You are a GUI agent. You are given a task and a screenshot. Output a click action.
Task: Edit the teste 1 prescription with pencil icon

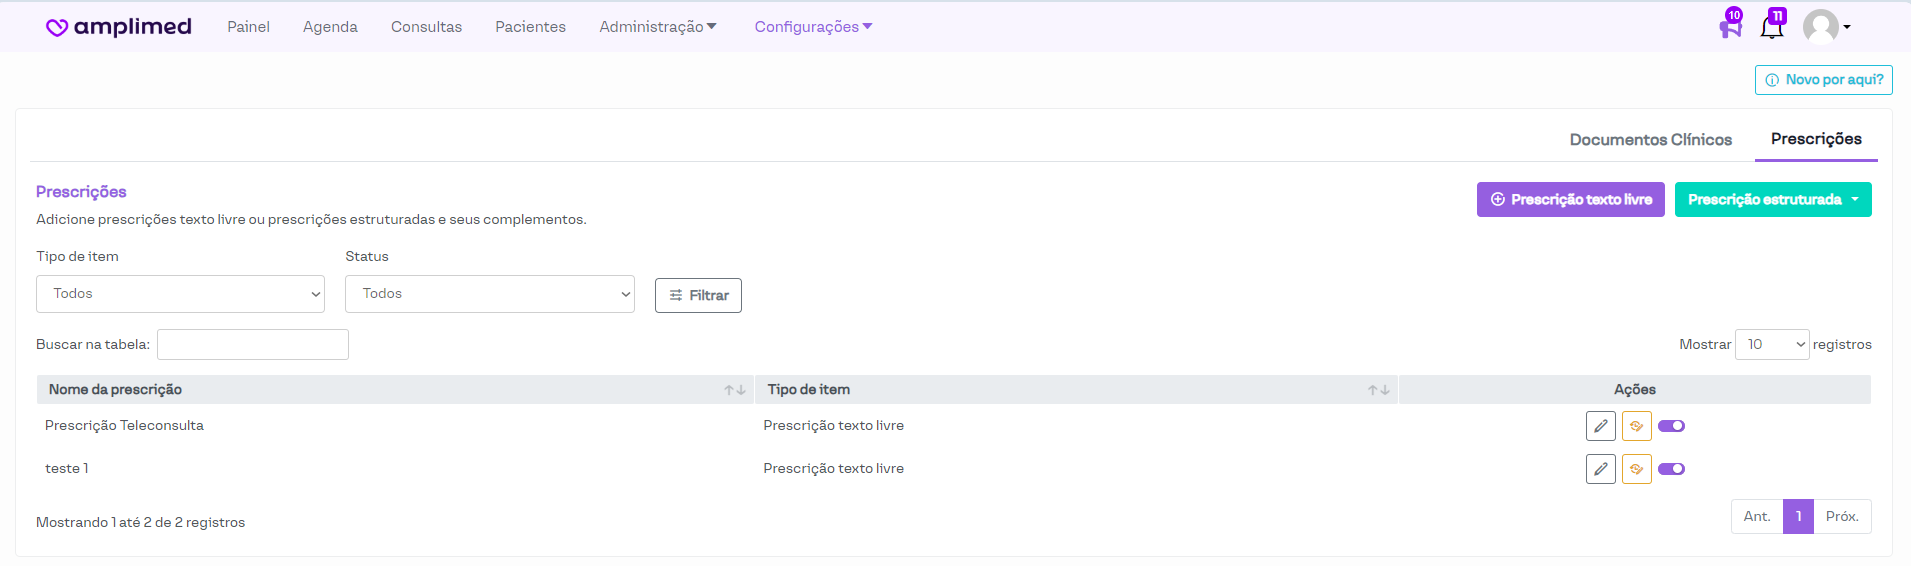coord(1600,469)
